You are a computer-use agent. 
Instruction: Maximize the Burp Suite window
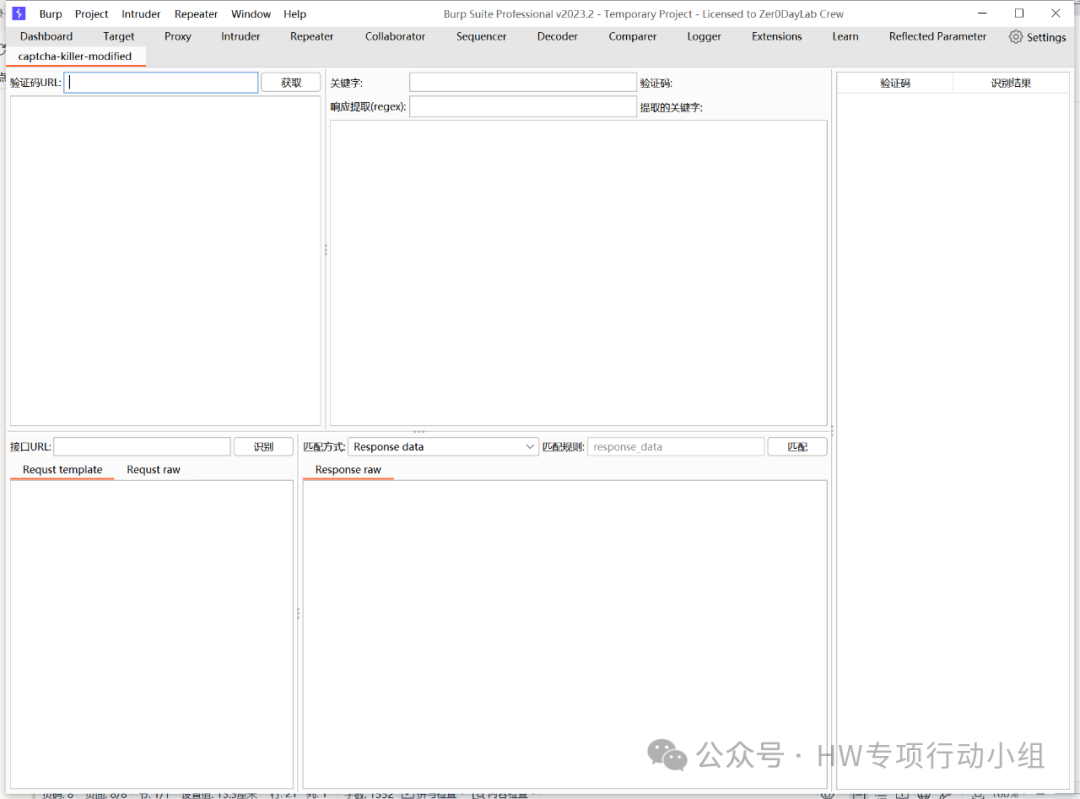click(x=1019, y=13)
